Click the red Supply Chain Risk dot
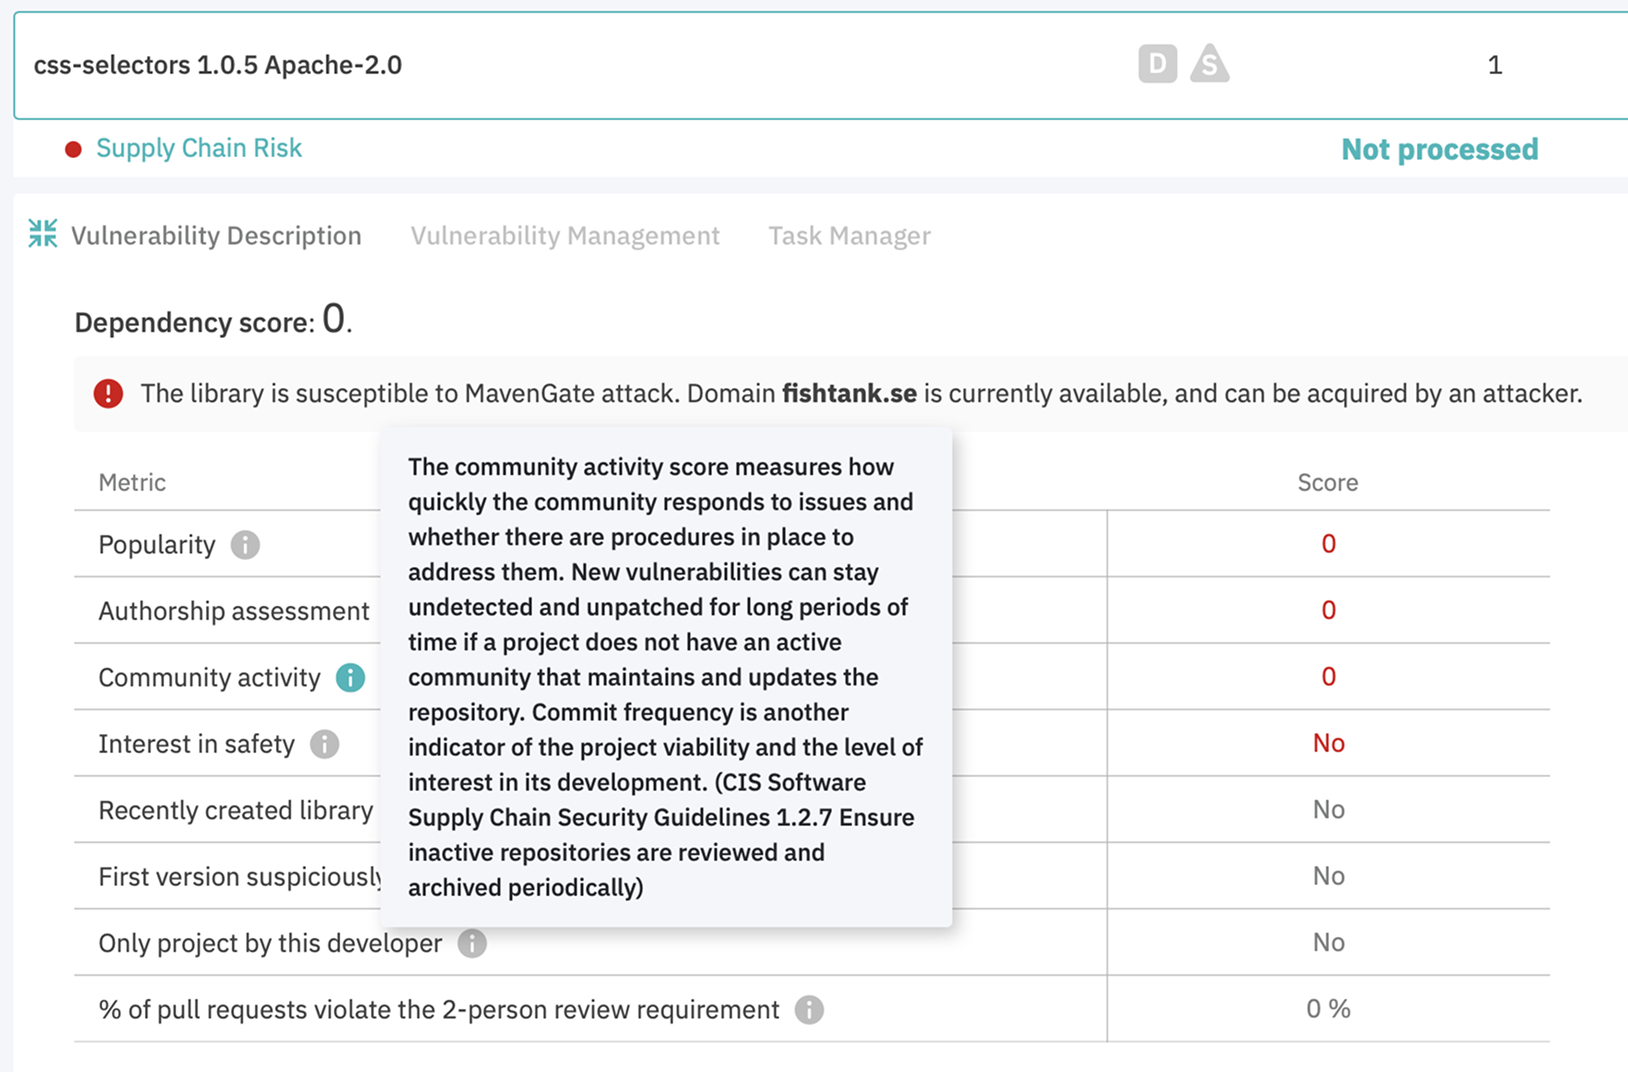 click(73, 149)
